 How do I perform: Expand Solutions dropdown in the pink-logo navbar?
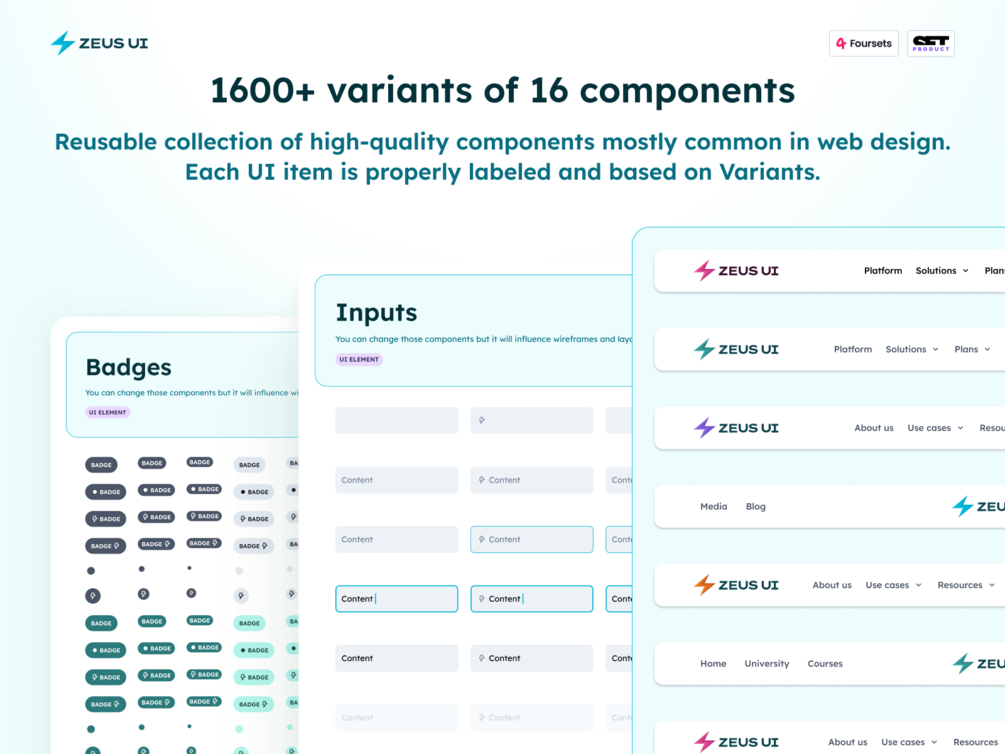pyautogui.click(x=942, y=271)
